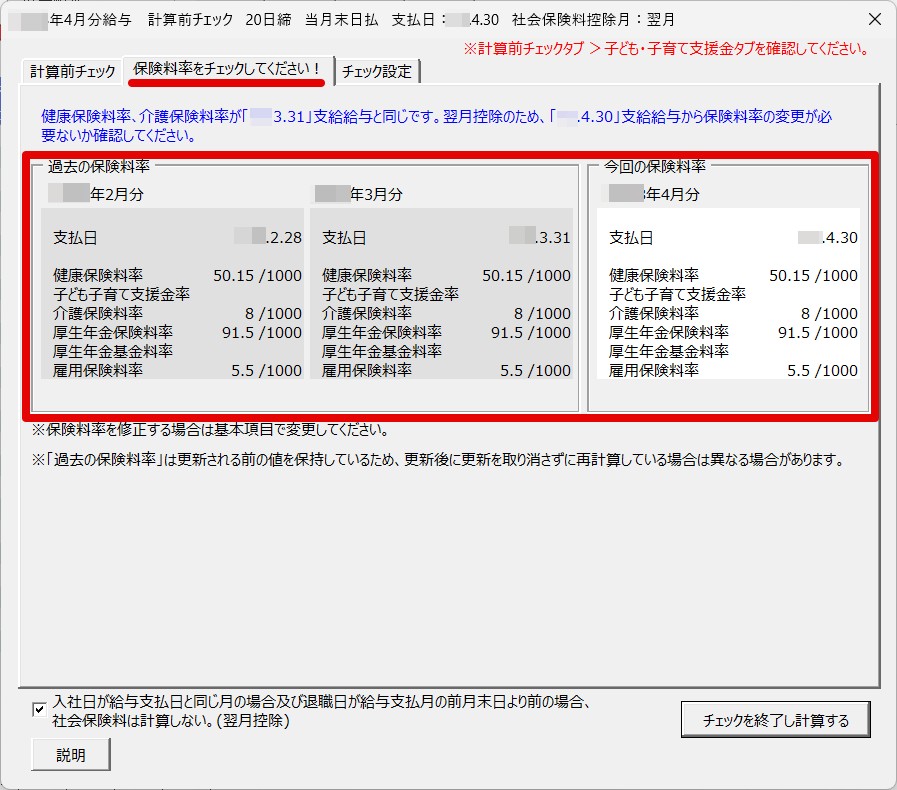Click the 4月分 支払日 date ending 4.30
Image resolution: width=897 pixels, height=790 pixels.
click(x=828, y=237)
